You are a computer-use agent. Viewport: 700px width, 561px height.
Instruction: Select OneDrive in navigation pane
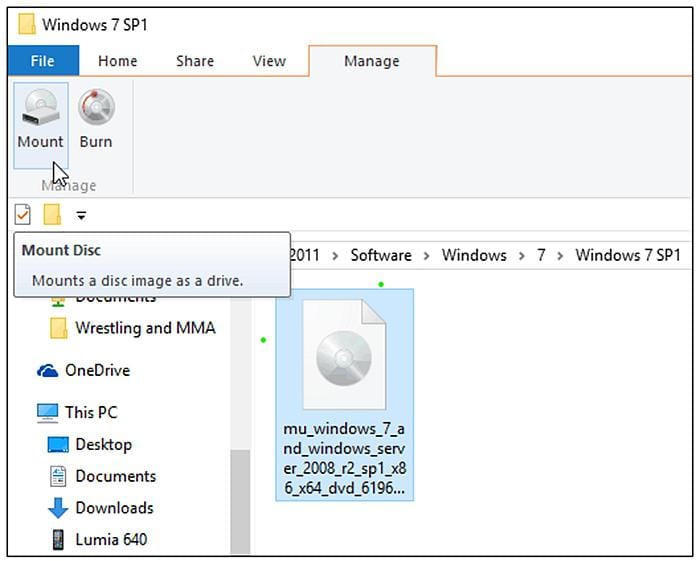(97, 370)
